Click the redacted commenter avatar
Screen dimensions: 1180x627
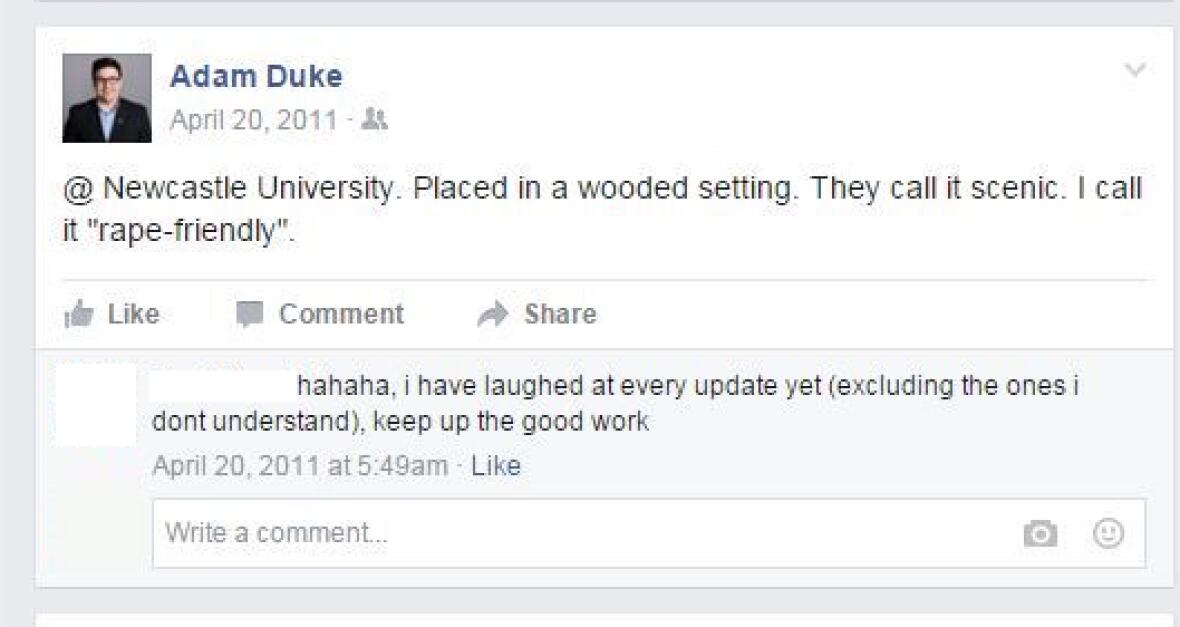[x=96, y=406]
